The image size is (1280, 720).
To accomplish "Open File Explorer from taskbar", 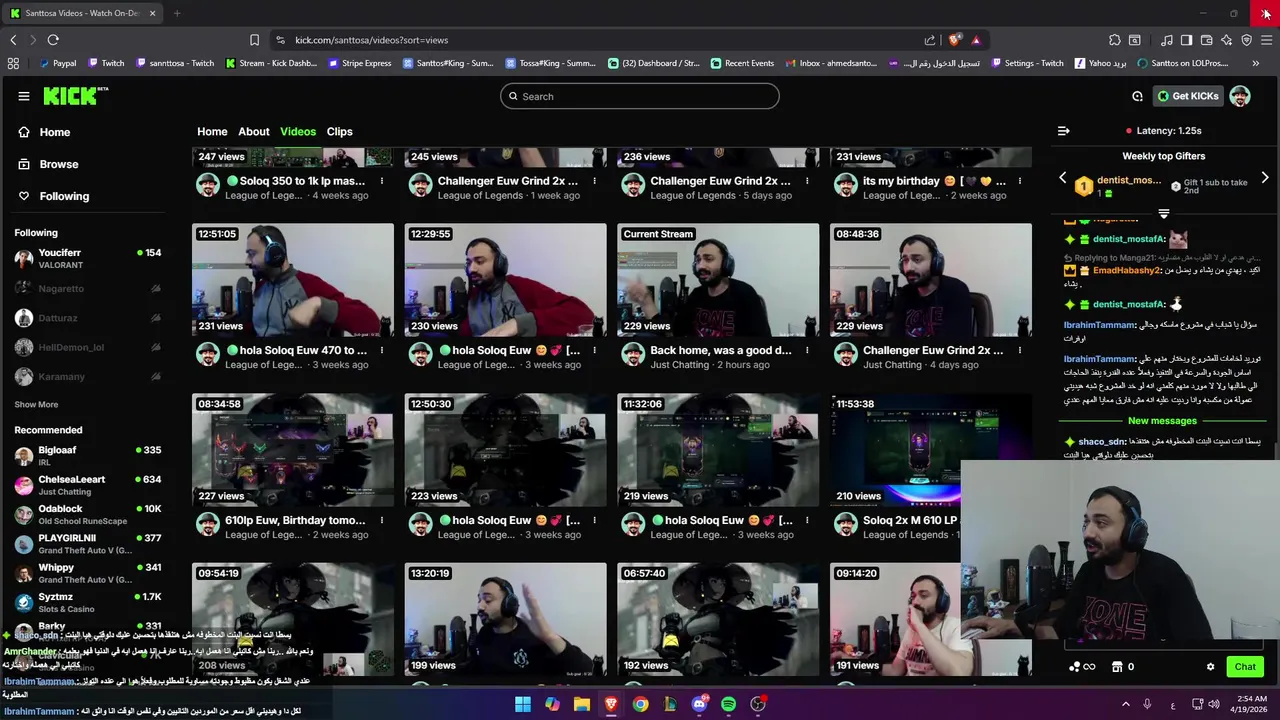I will coord(581,704).
